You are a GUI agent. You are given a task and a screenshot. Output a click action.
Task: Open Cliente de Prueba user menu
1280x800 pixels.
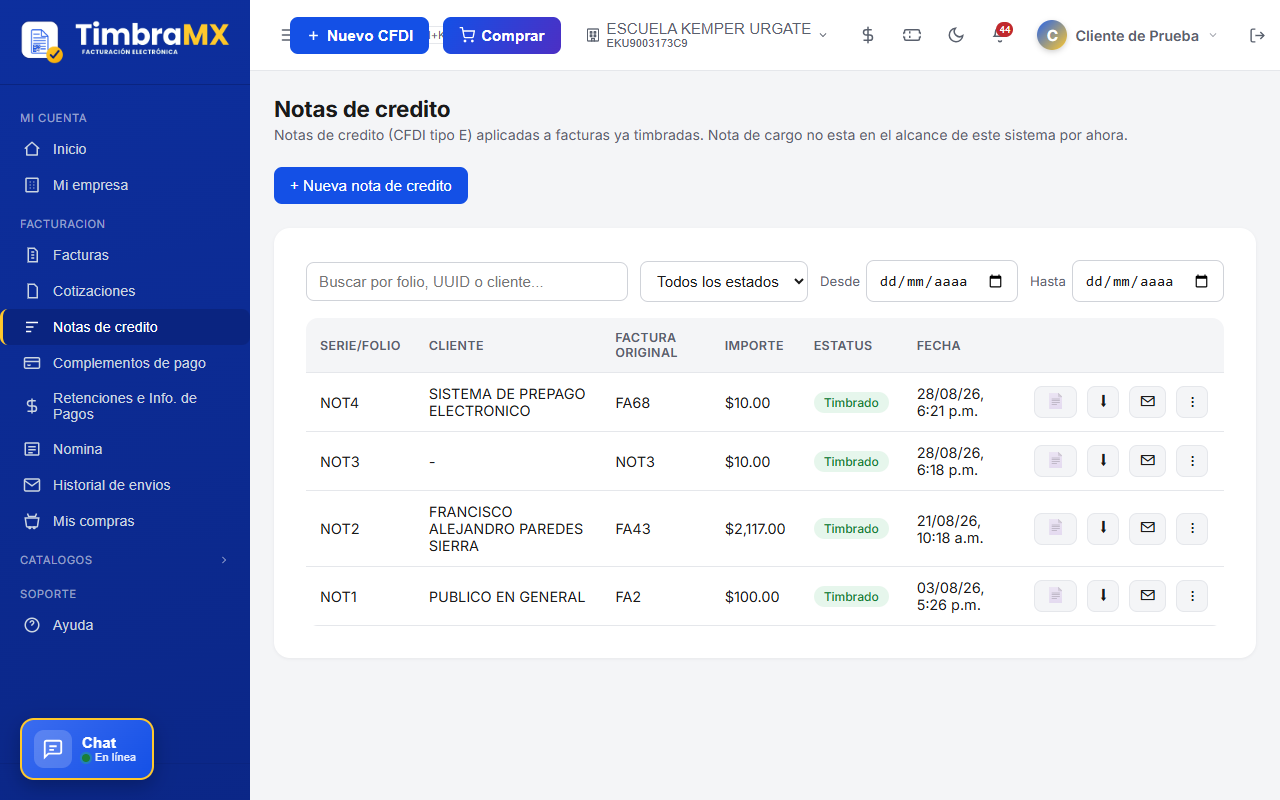point(1128,35)
